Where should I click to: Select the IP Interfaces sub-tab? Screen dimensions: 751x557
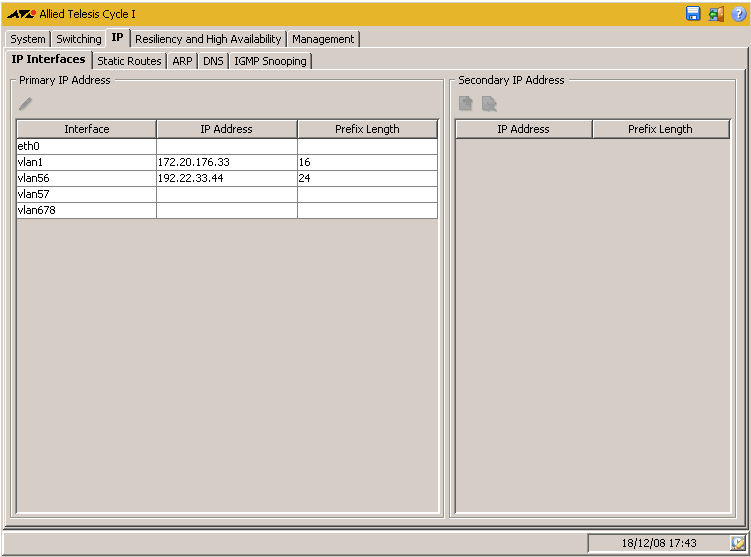click(48, 59)
